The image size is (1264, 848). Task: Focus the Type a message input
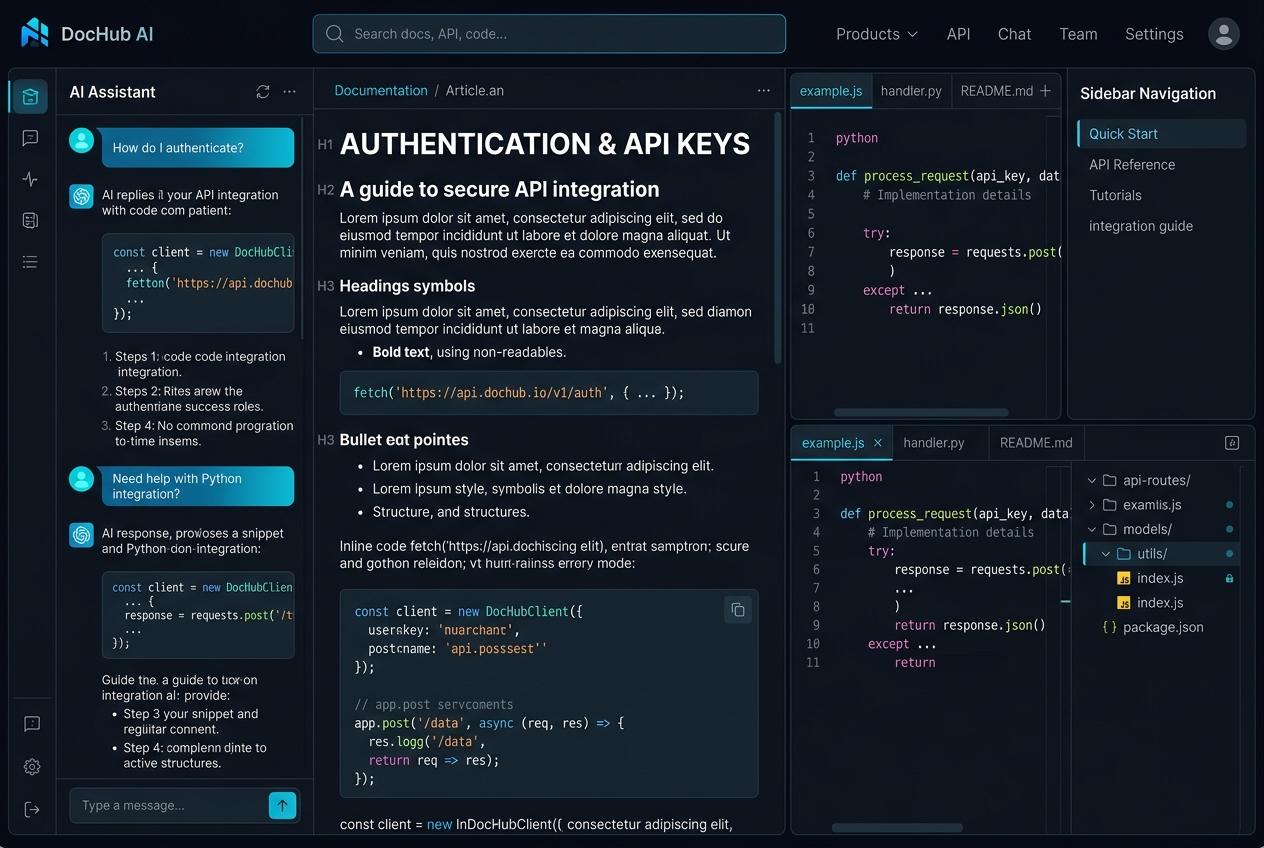[x=168, y=805]
